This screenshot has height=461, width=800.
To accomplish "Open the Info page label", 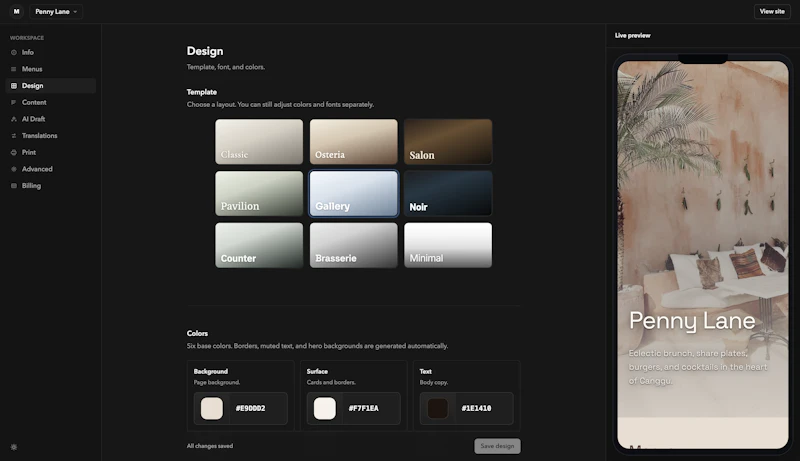I will pyautogui.click(x=28, y=53).
